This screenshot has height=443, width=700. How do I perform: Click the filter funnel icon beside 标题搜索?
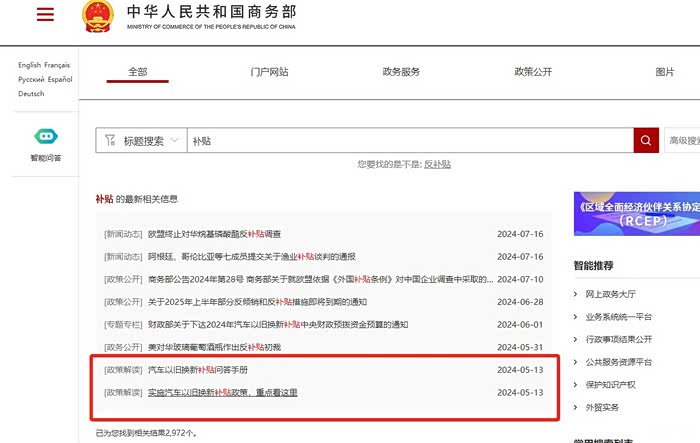110,140
